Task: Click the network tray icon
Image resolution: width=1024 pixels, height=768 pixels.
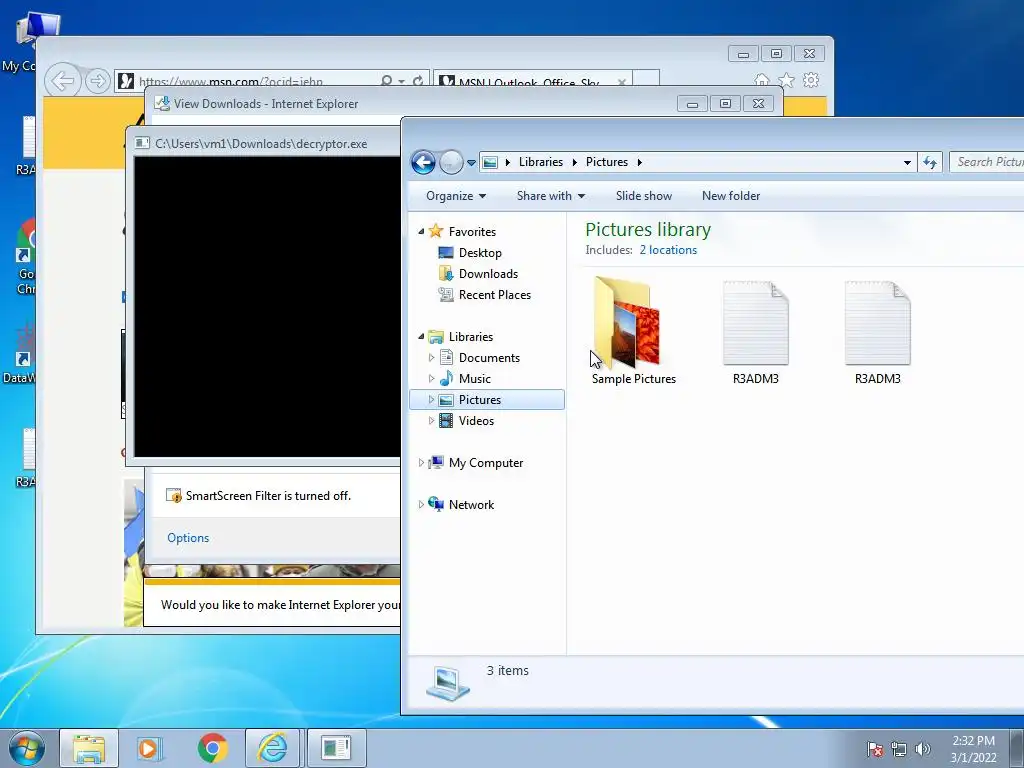Action: 899,749
